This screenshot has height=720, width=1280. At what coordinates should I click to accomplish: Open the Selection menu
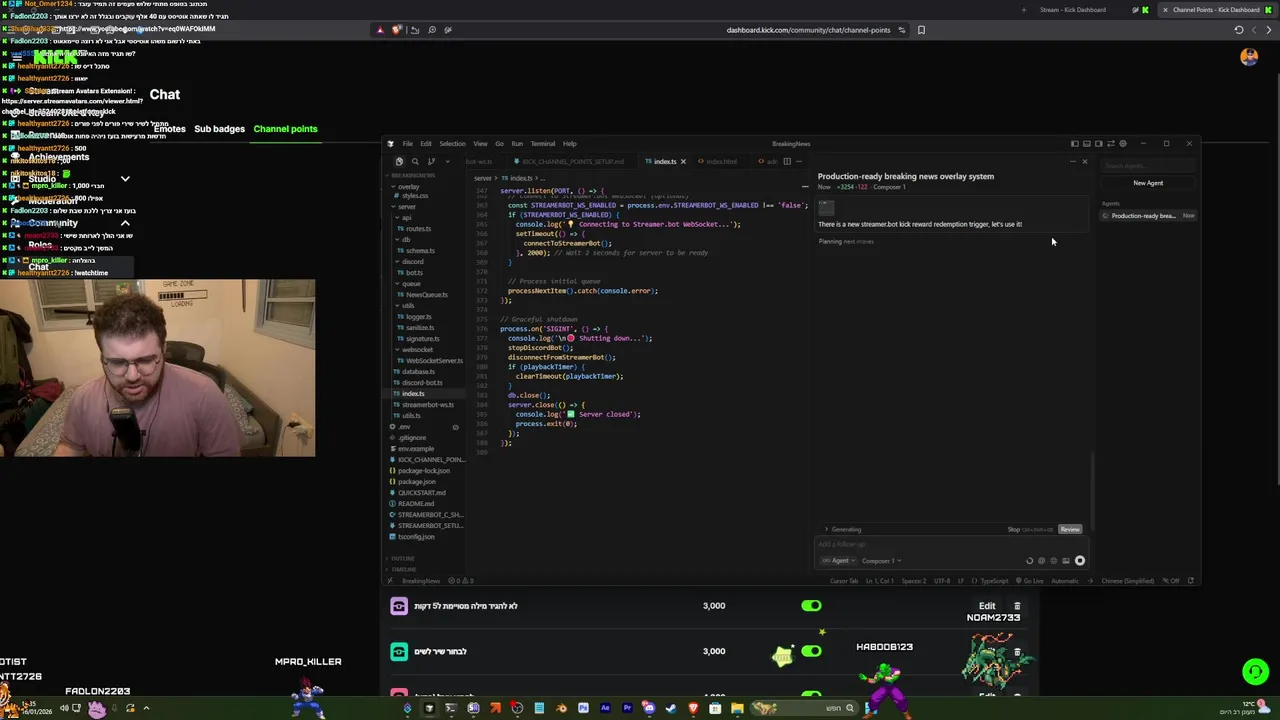(x=452, y=143)
